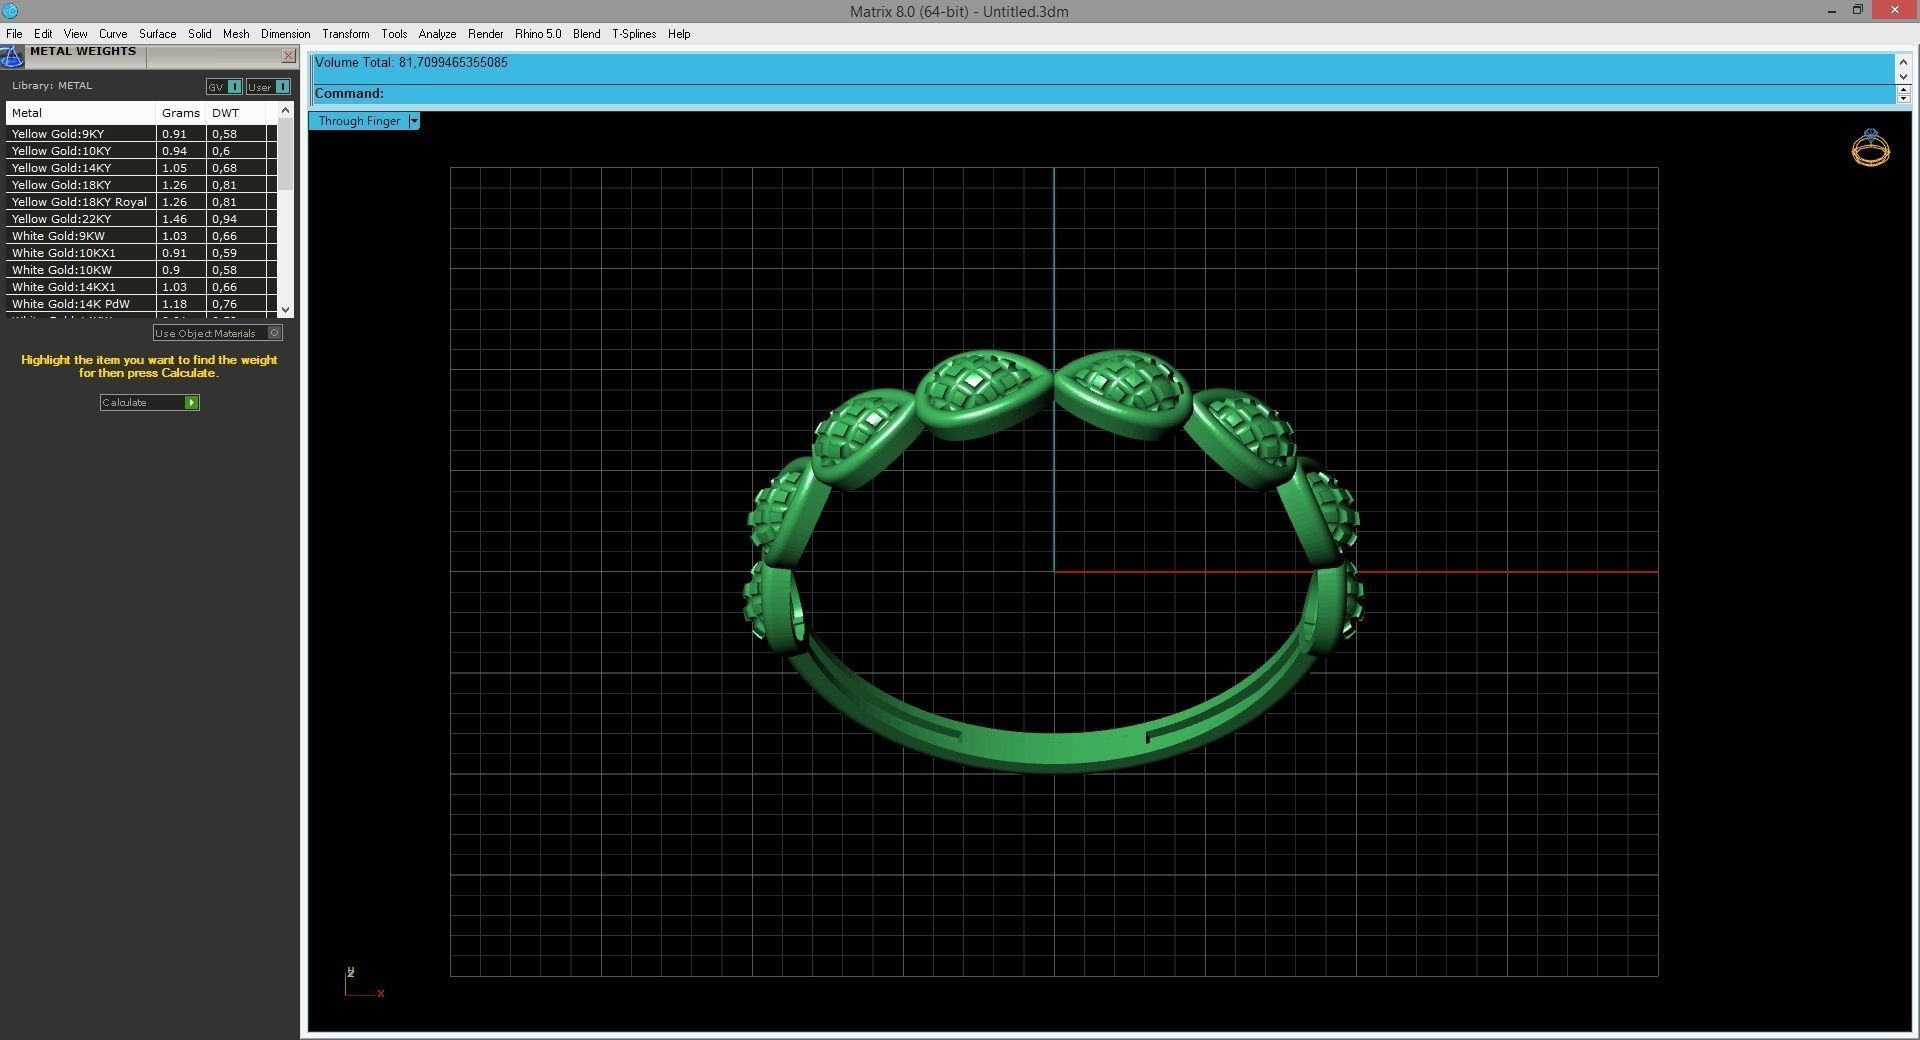
Task: Close the Metal Weights panel
Action: [x=288, y=56]
